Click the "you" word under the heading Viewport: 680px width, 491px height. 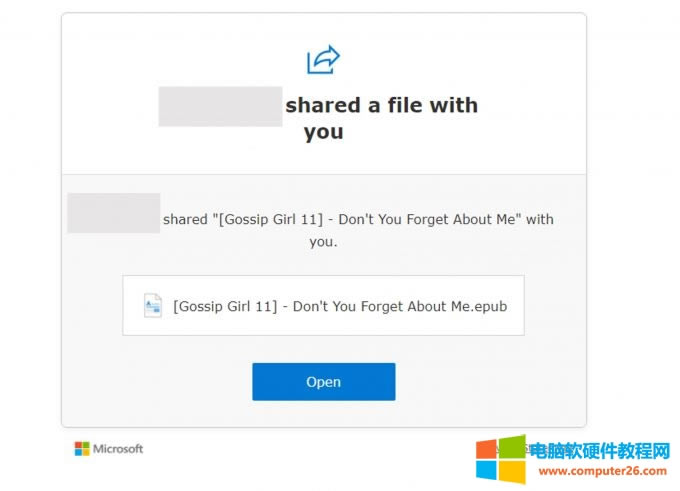[323, 132]
